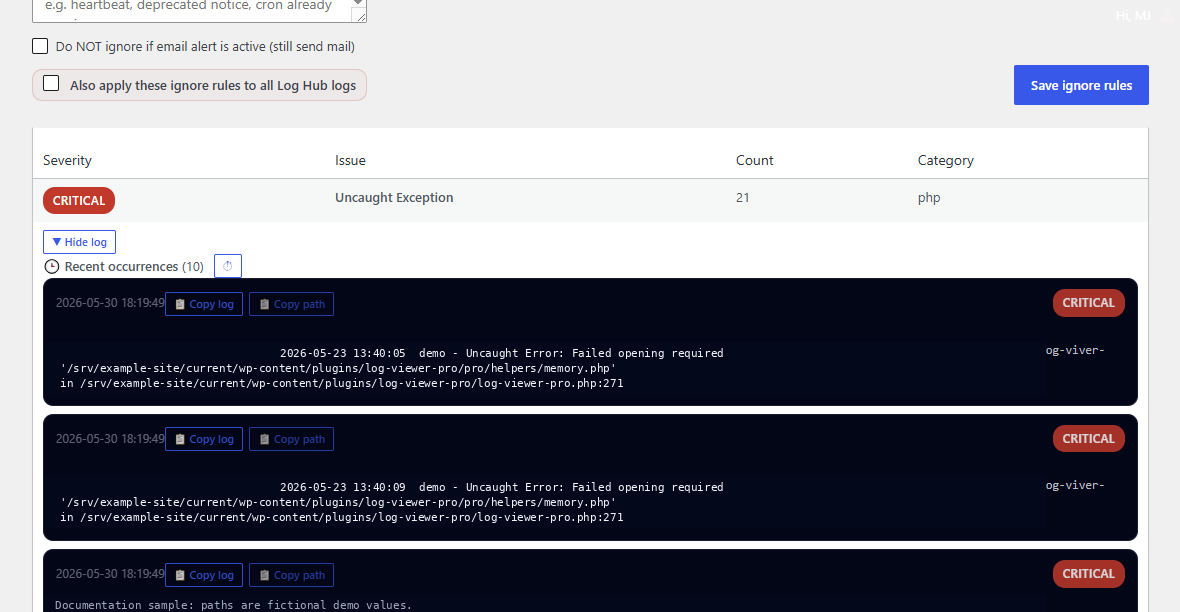Click the refresh icon beside Recent occurrences
The image size is (1180, 612).
click(228, 266)
